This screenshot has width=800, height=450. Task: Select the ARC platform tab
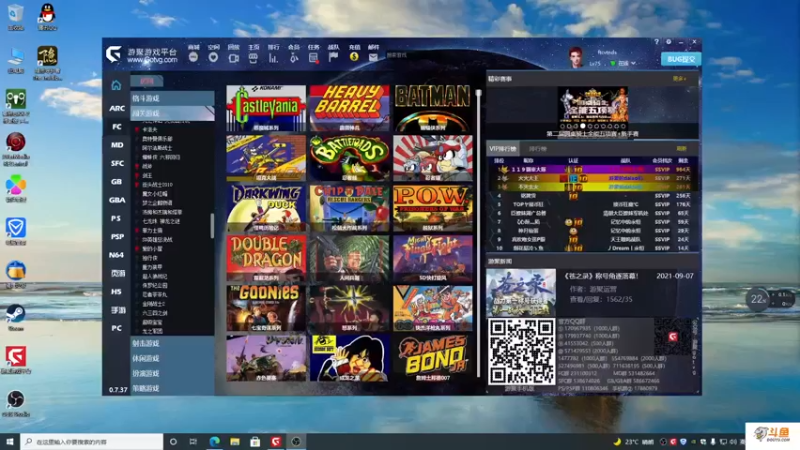coord(117,108)
